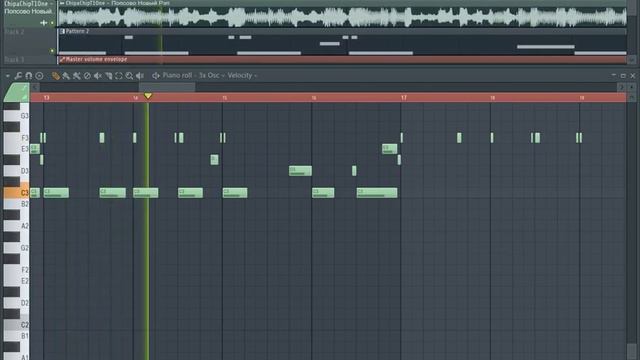Select the C3 note starting at bar 15

[x=235, y=193]
